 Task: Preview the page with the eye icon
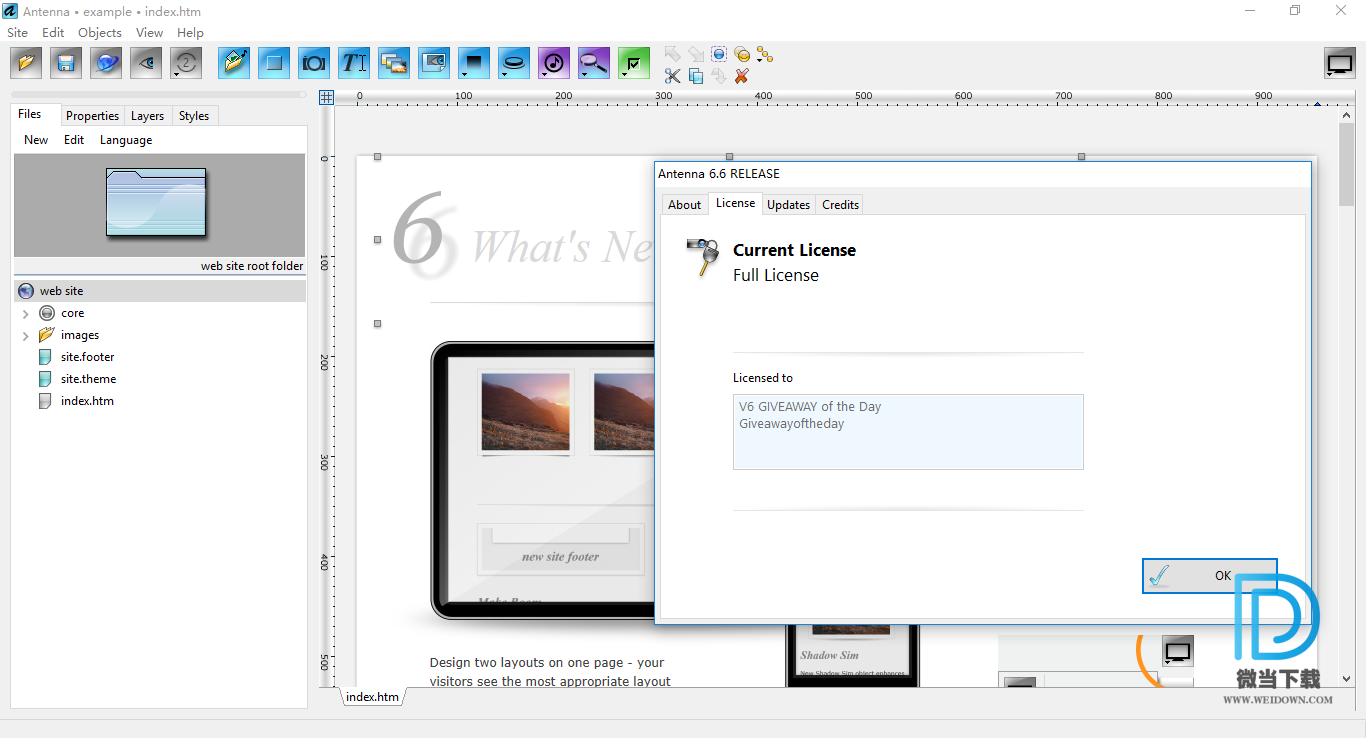coord(146,63)
